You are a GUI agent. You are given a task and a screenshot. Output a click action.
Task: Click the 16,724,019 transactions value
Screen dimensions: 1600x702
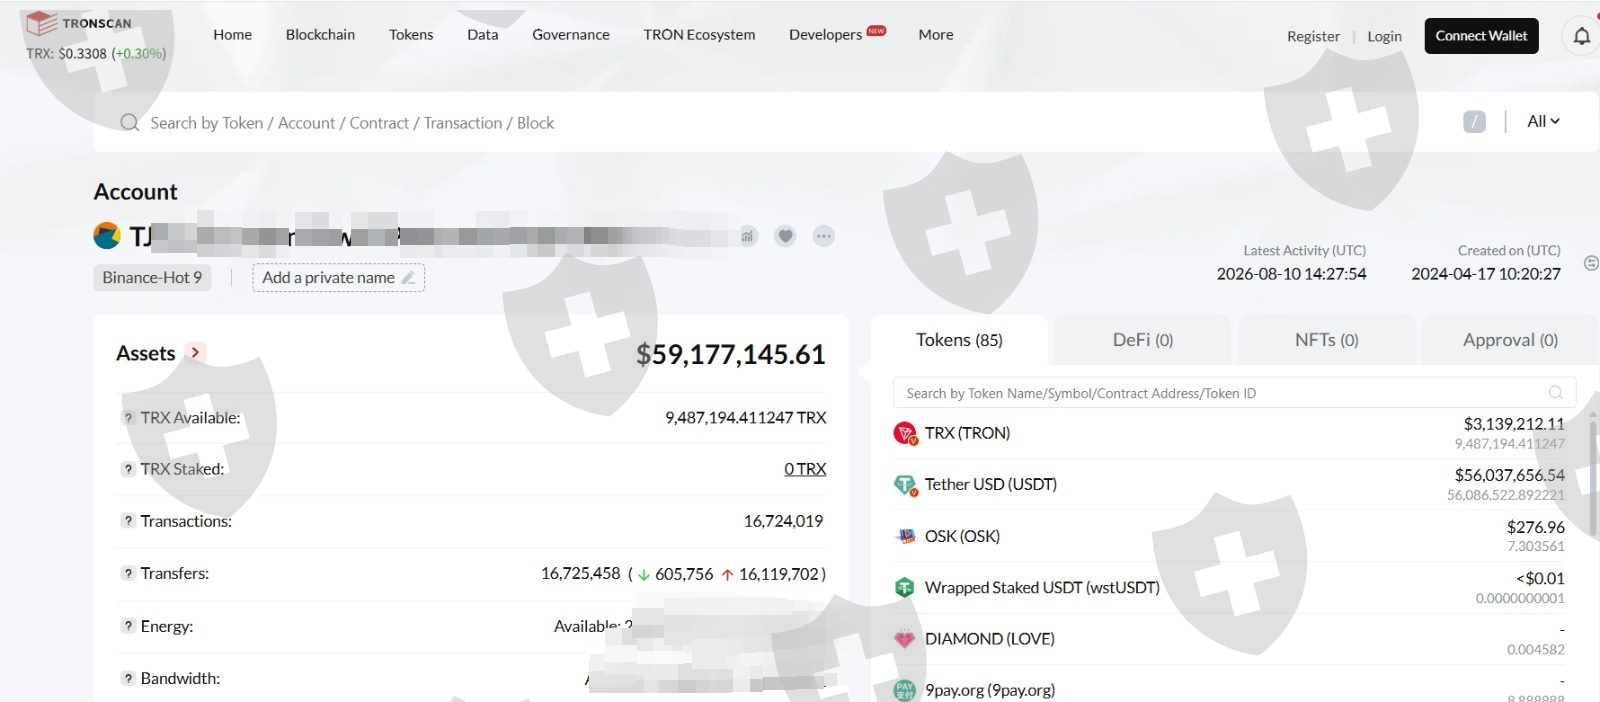(x=783, y=521)
